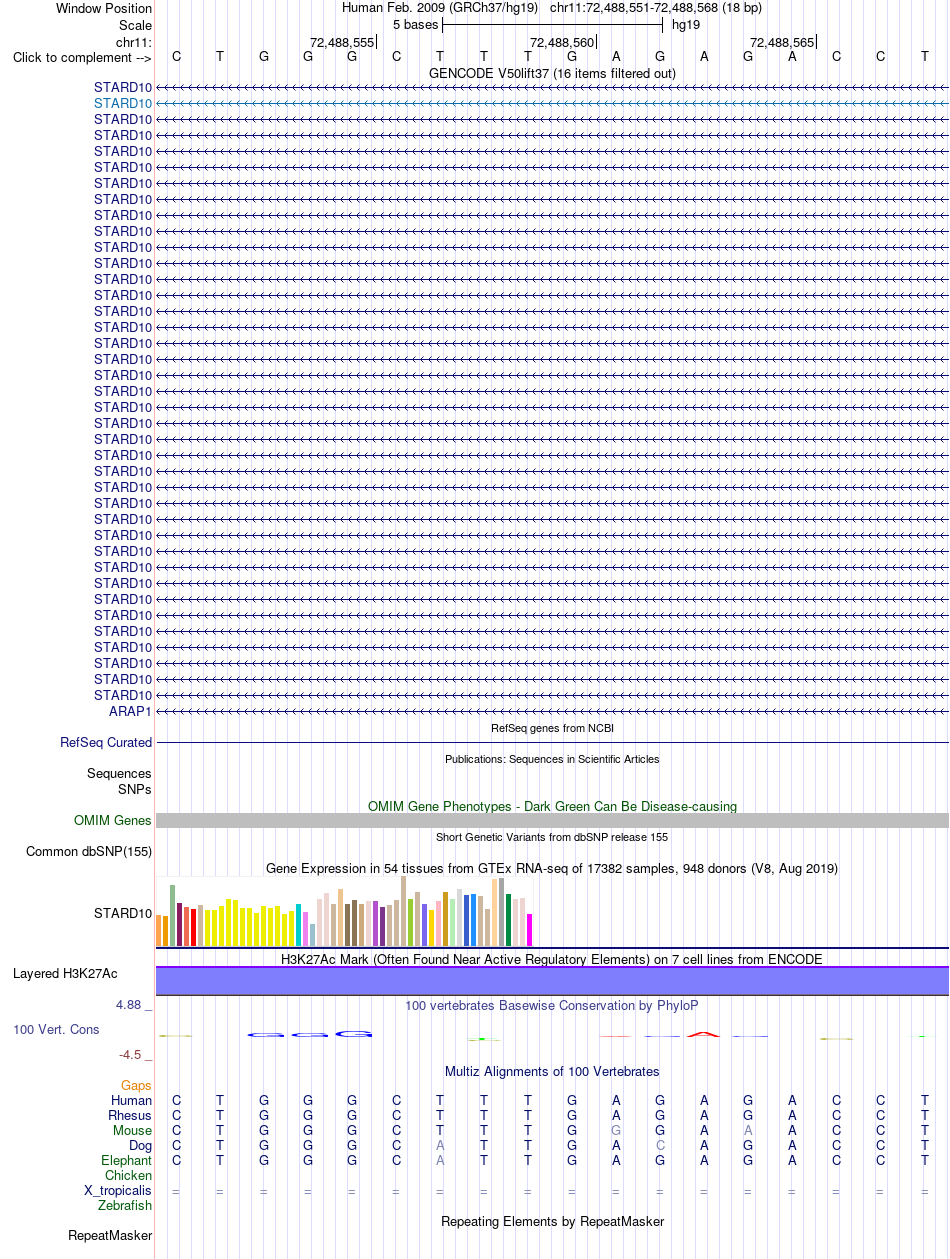Open 'Short Genetic Variants from dbSNP release 155'
The height and width of the screenshot is (1259, 950).
552,837
